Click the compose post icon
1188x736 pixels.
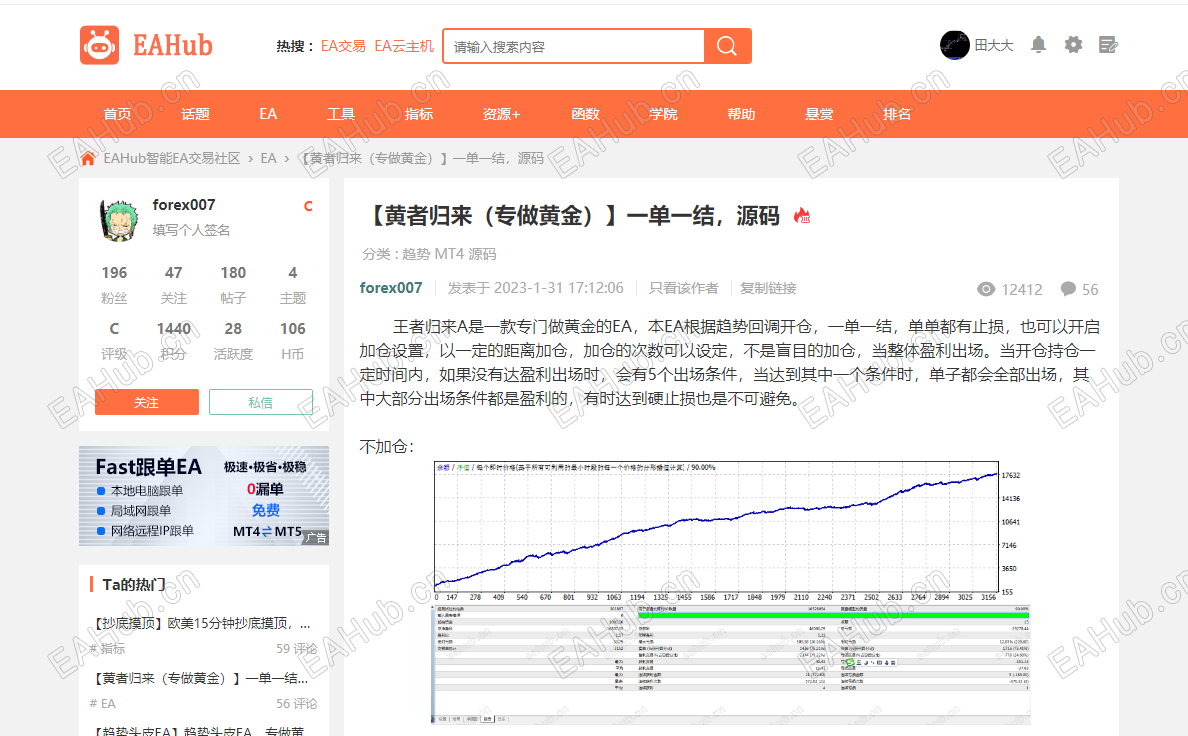(x=1108, y=45)
